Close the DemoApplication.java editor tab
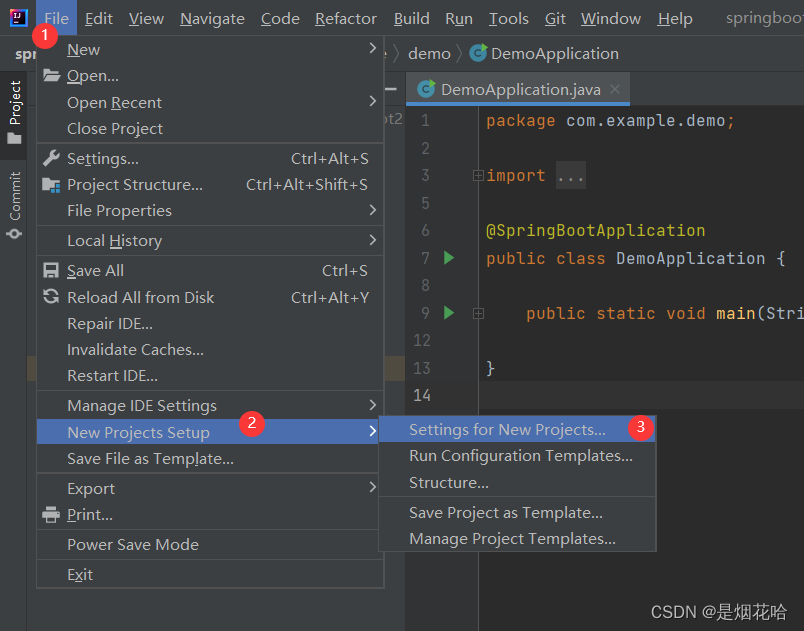804x631 pixels. [x=615, y=89]
